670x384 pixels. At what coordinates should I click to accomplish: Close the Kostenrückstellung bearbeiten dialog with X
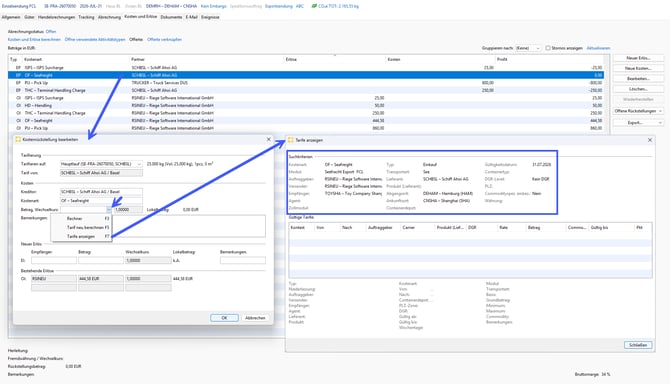pyautogui.click(x=268, y=139)
